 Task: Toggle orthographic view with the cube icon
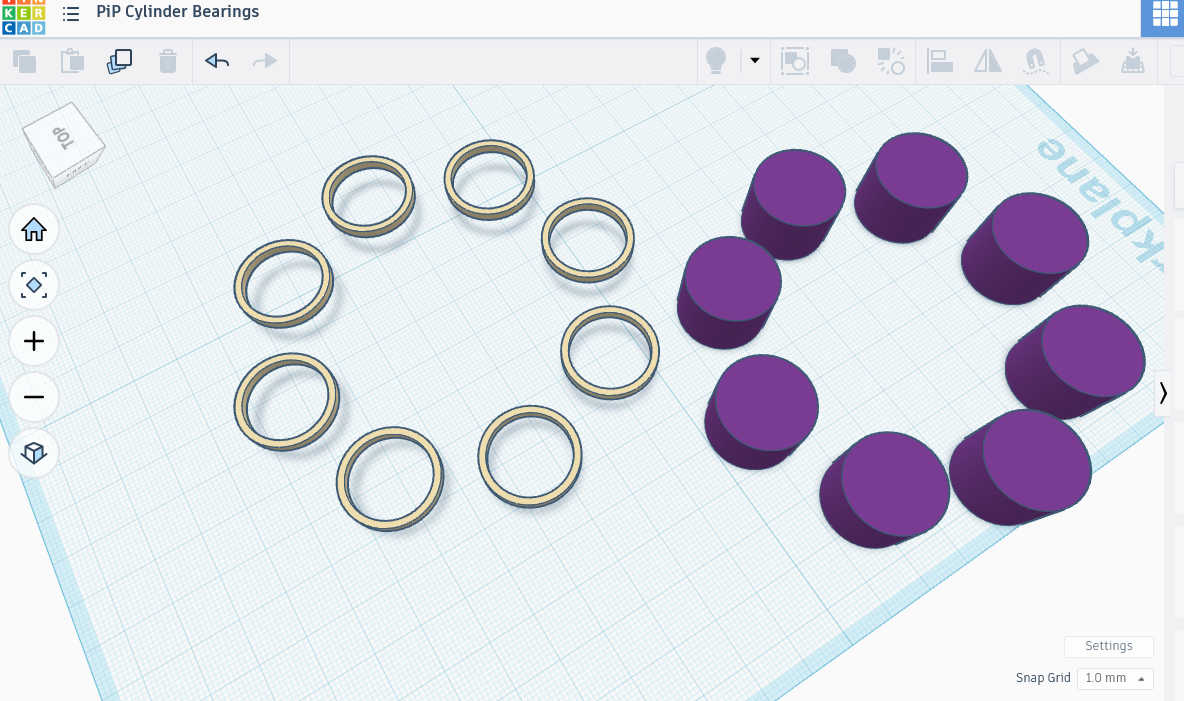click(x=34, y=453)
